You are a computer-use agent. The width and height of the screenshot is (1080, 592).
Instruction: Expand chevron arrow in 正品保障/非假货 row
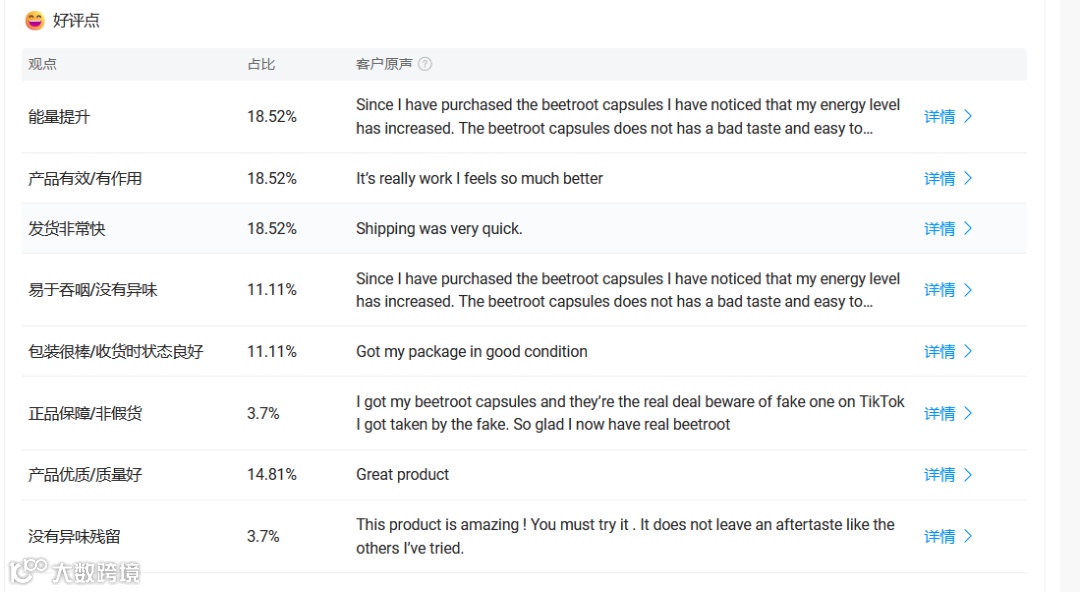coord(968,414)
